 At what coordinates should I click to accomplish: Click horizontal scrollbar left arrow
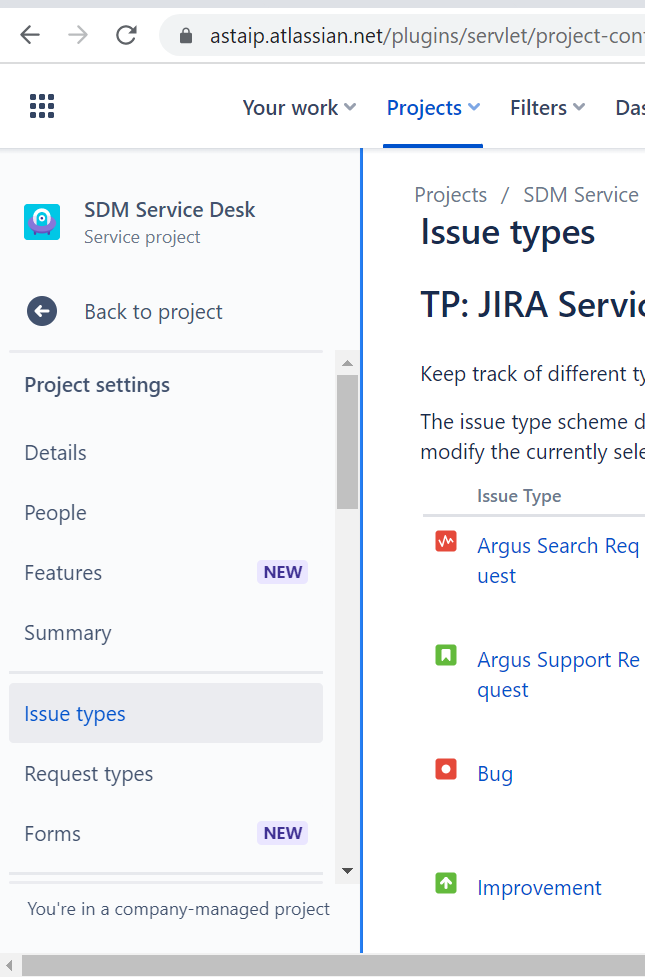point(9,966)
